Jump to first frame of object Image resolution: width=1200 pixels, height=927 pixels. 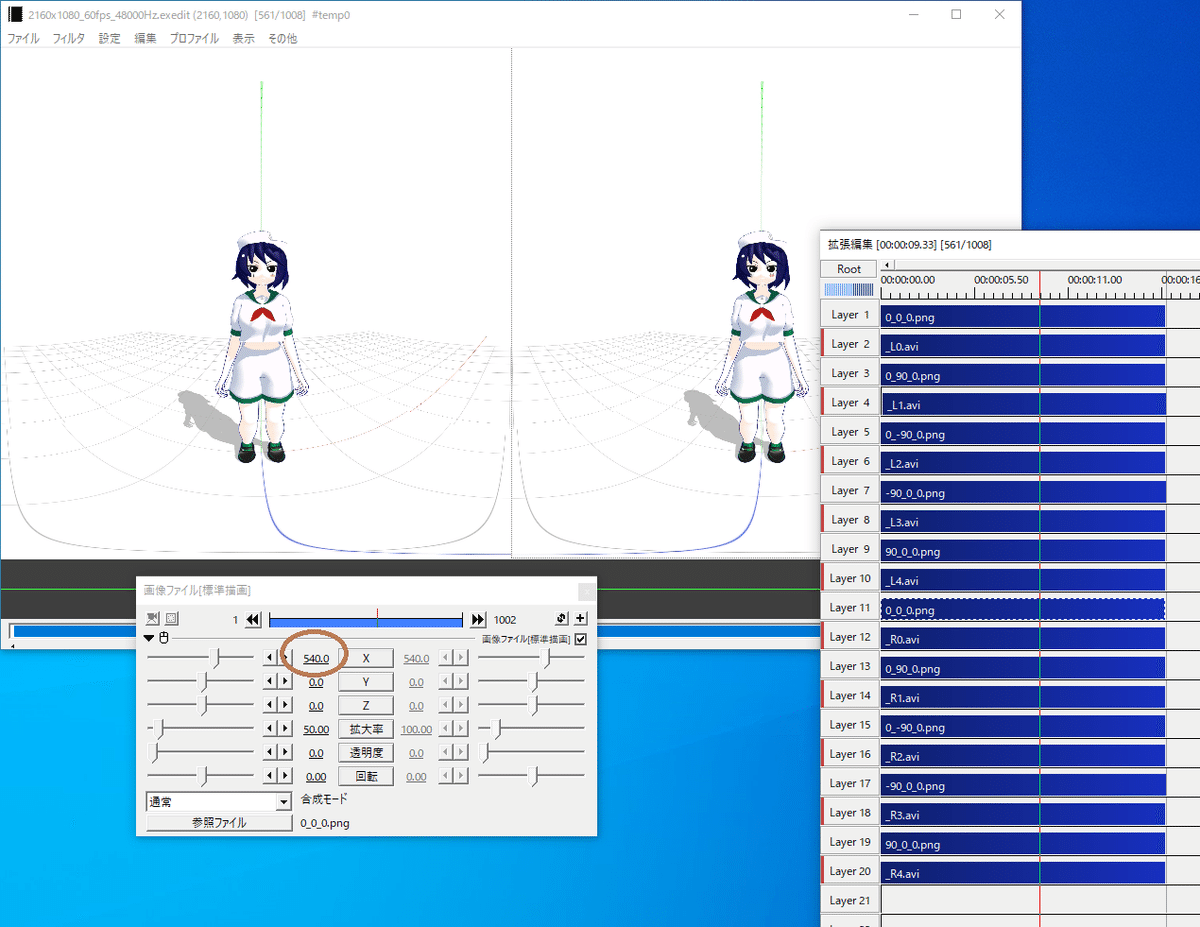tap(253, 620)
